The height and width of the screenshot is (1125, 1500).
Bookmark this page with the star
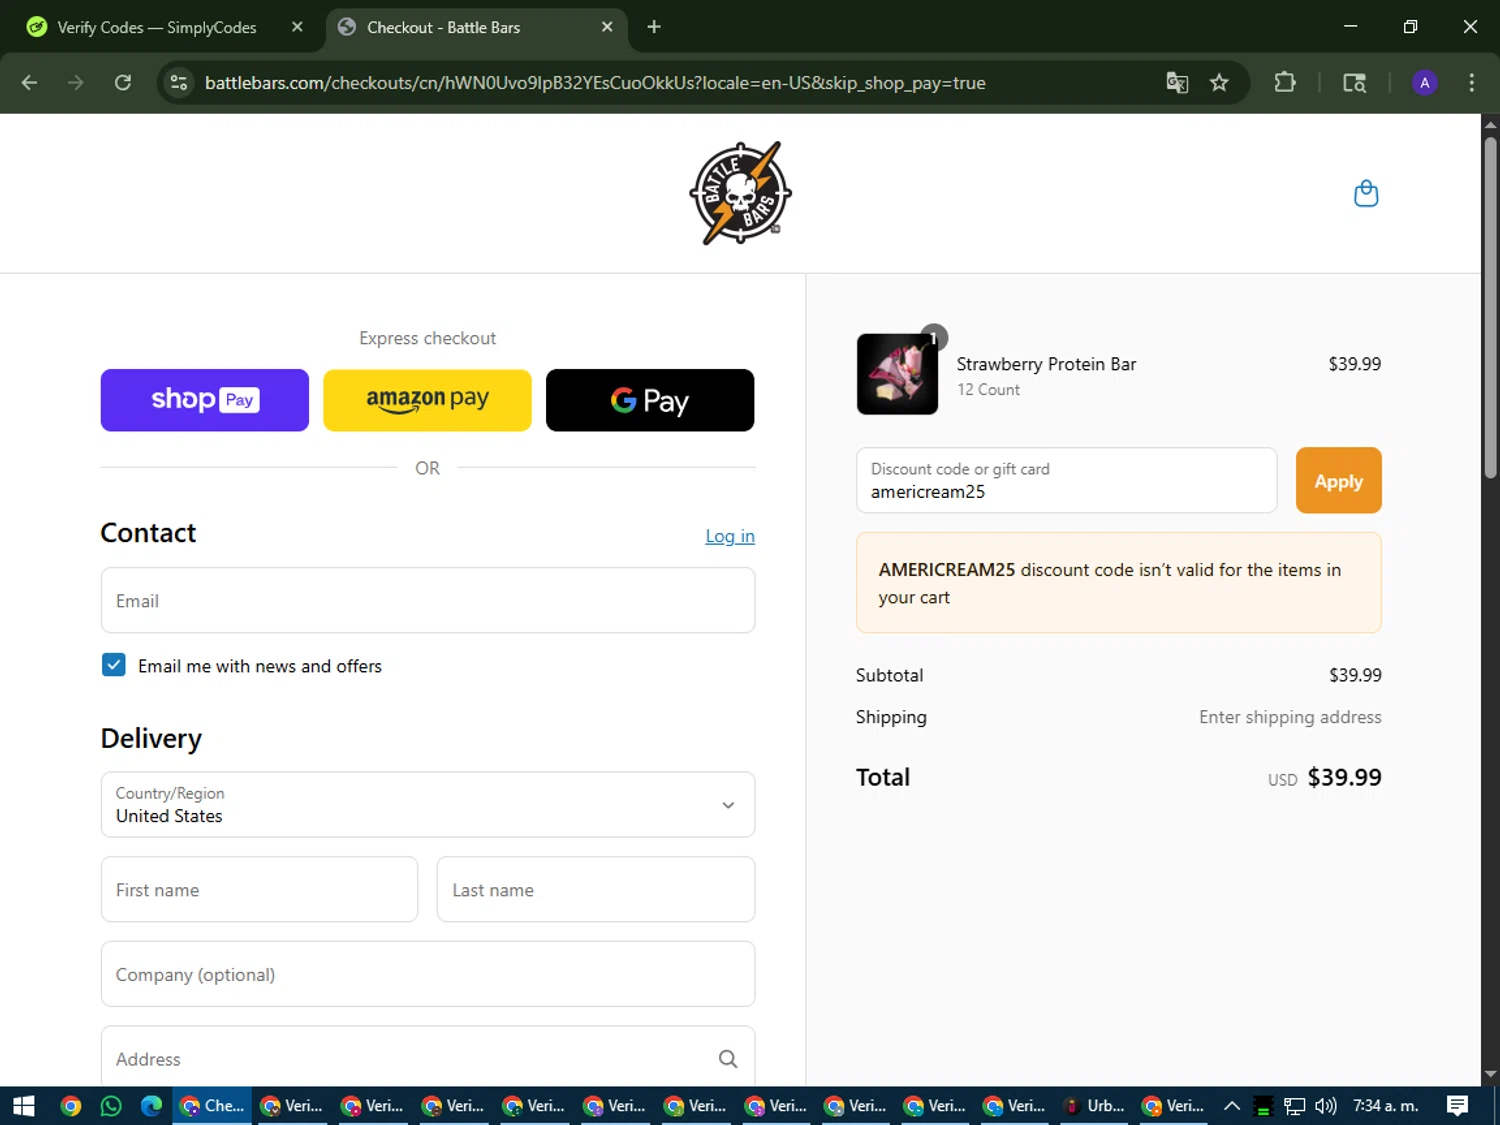1219,83
